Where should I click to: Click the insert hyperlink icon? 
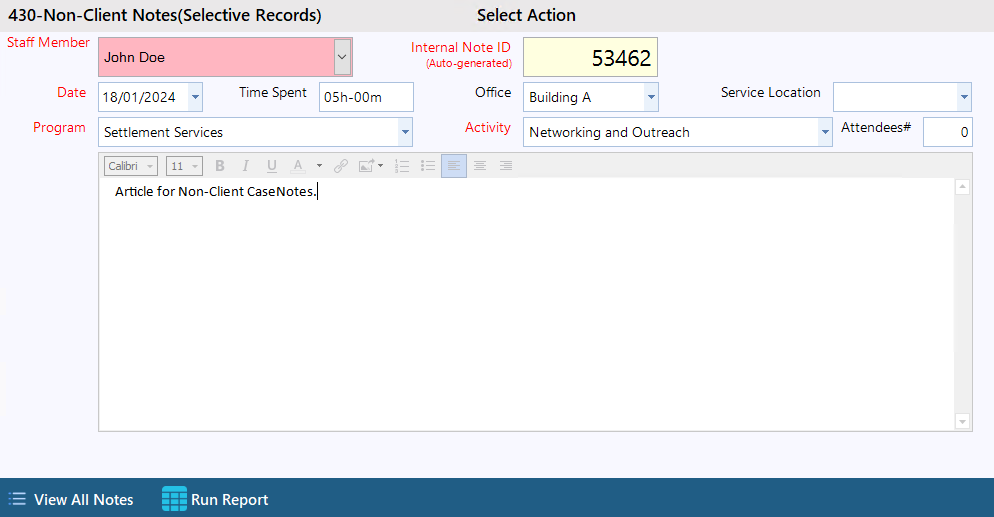pos(341,166)
